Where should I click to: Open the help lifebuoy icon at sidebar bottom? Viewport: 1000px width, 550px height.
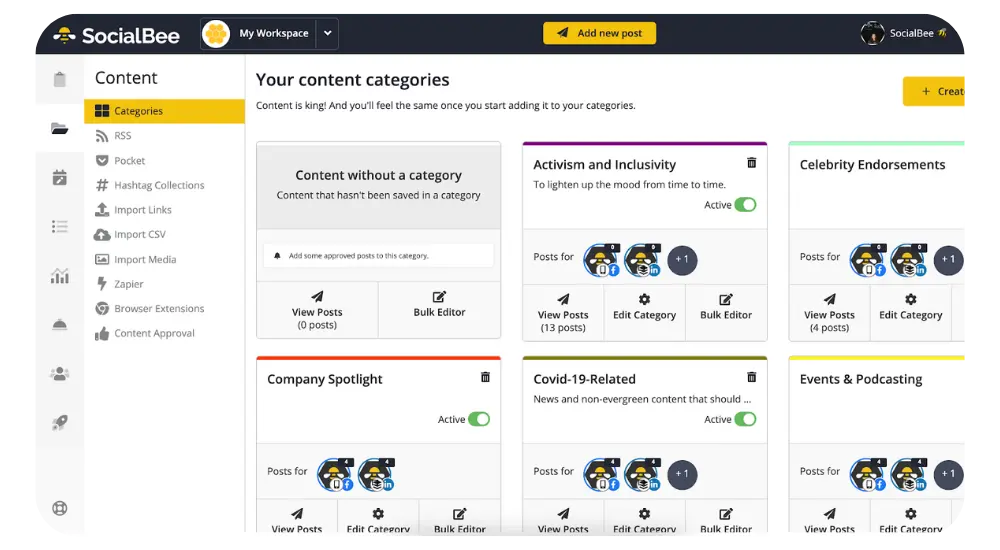tap(59, 508)
